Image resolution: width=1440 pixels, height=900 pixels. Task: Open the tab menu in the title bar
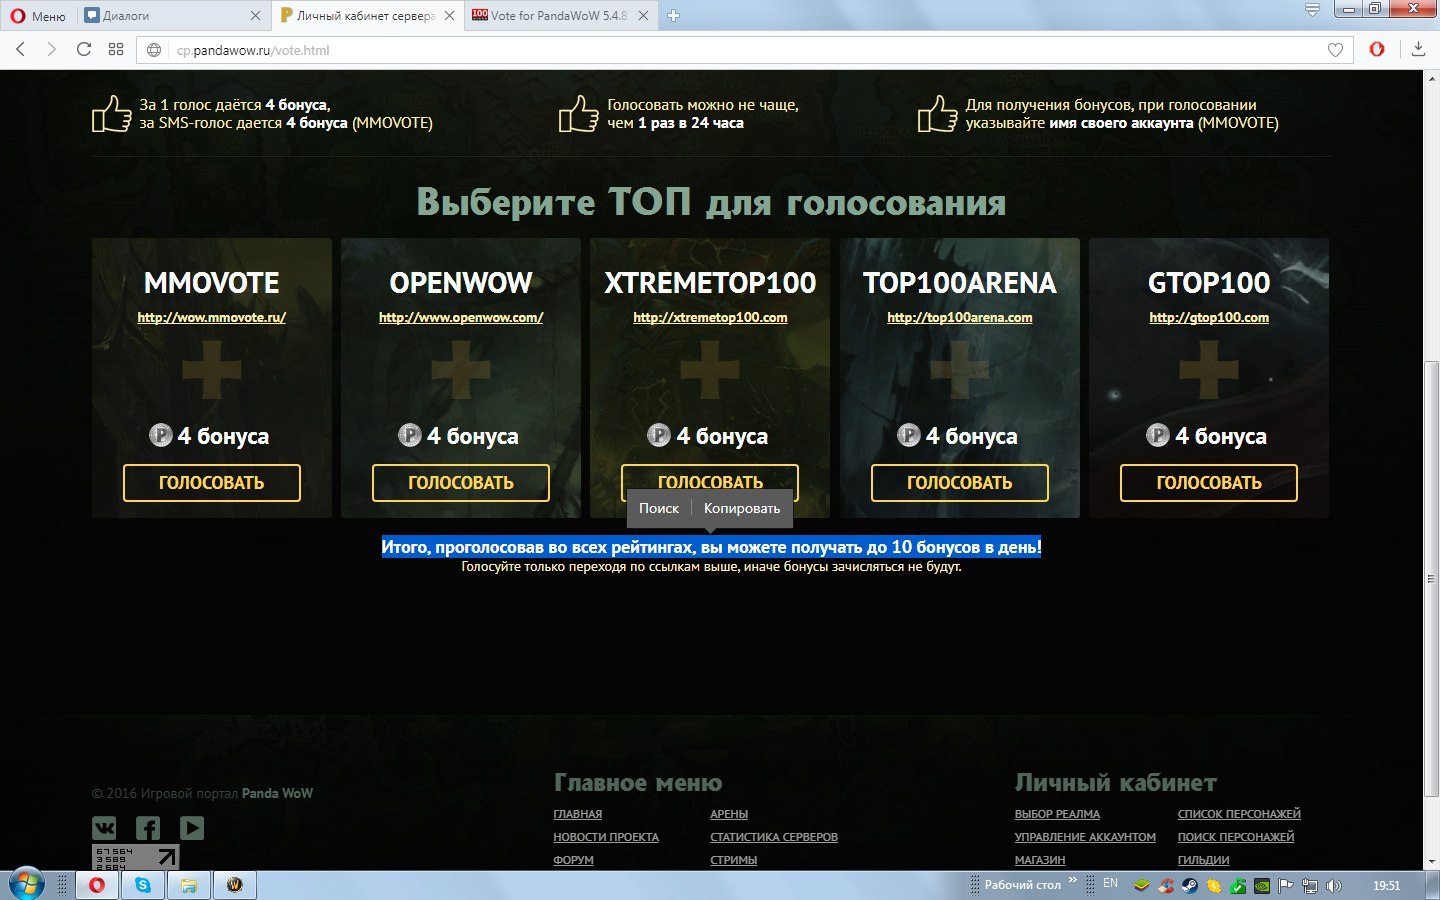click(1312, 10)
